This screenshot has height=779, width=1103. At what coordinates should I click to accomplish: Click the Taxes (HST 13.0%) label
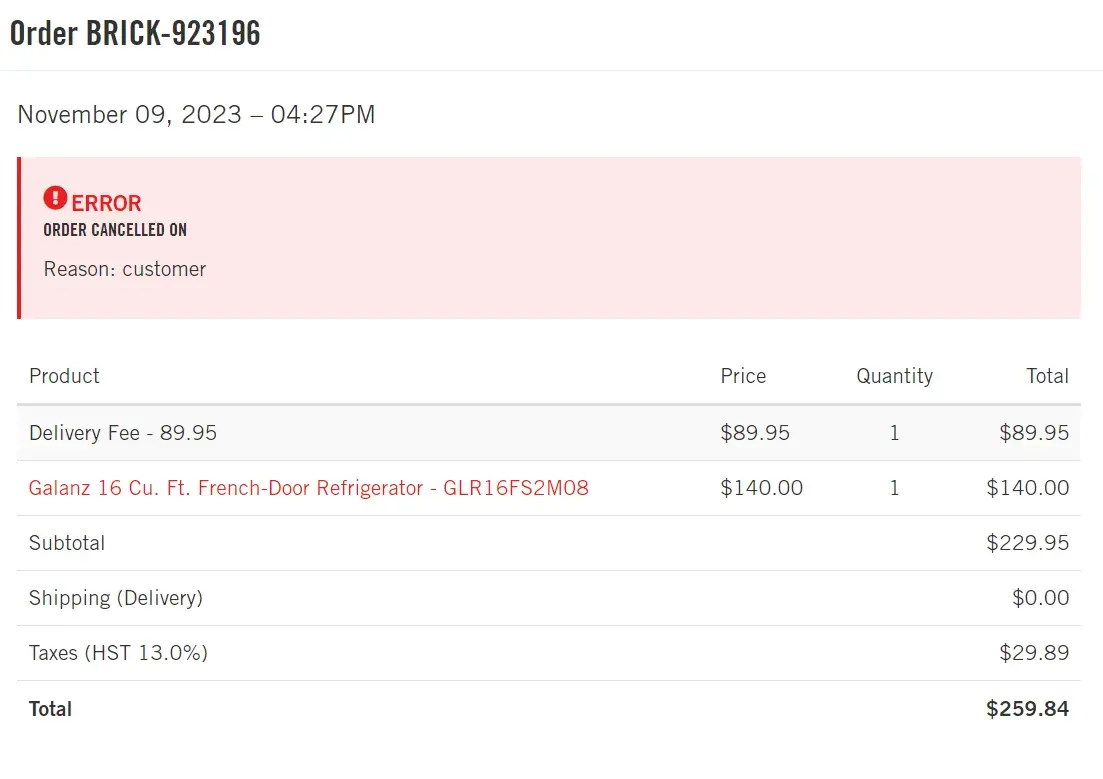click(x=118, y=653)
